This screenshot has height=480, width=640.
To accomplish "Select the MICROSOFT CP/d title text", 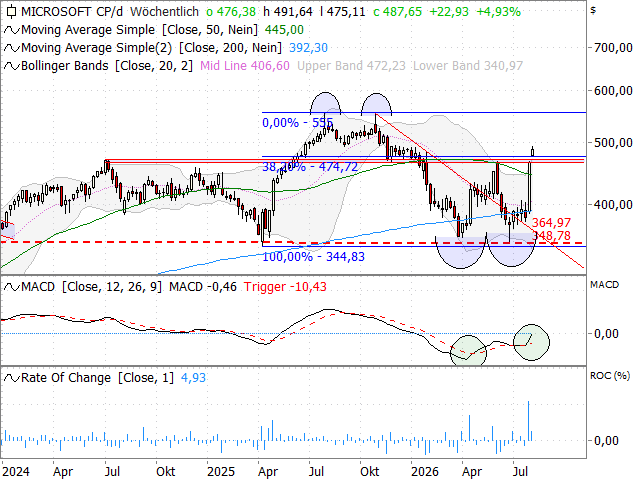I will pos(72,11).
